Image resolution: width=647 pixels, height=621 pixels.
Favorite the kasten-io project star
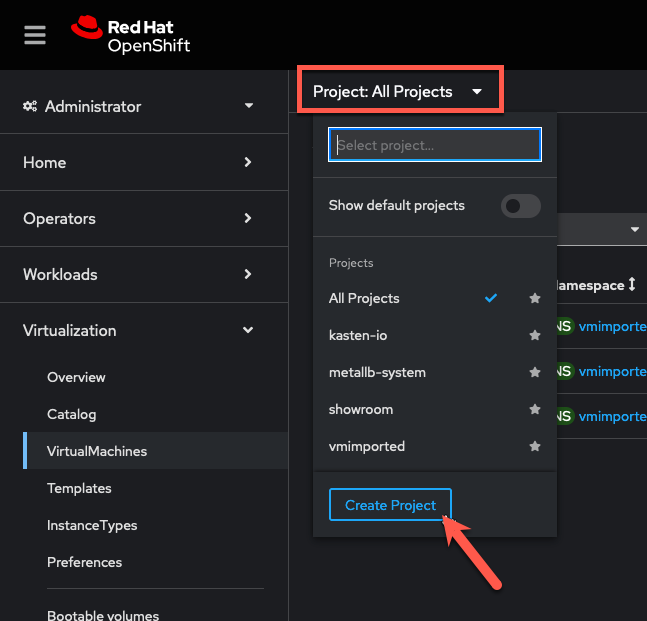point(535,335)
